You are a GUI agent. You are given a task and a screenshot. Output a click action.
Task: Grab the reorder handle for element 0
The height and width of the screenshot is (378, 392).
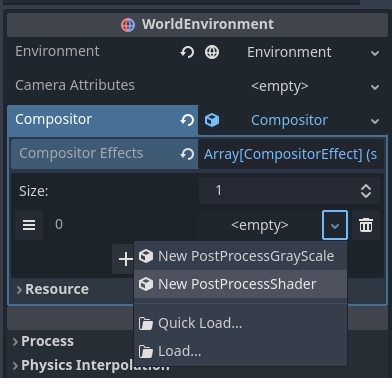[29, 225]
